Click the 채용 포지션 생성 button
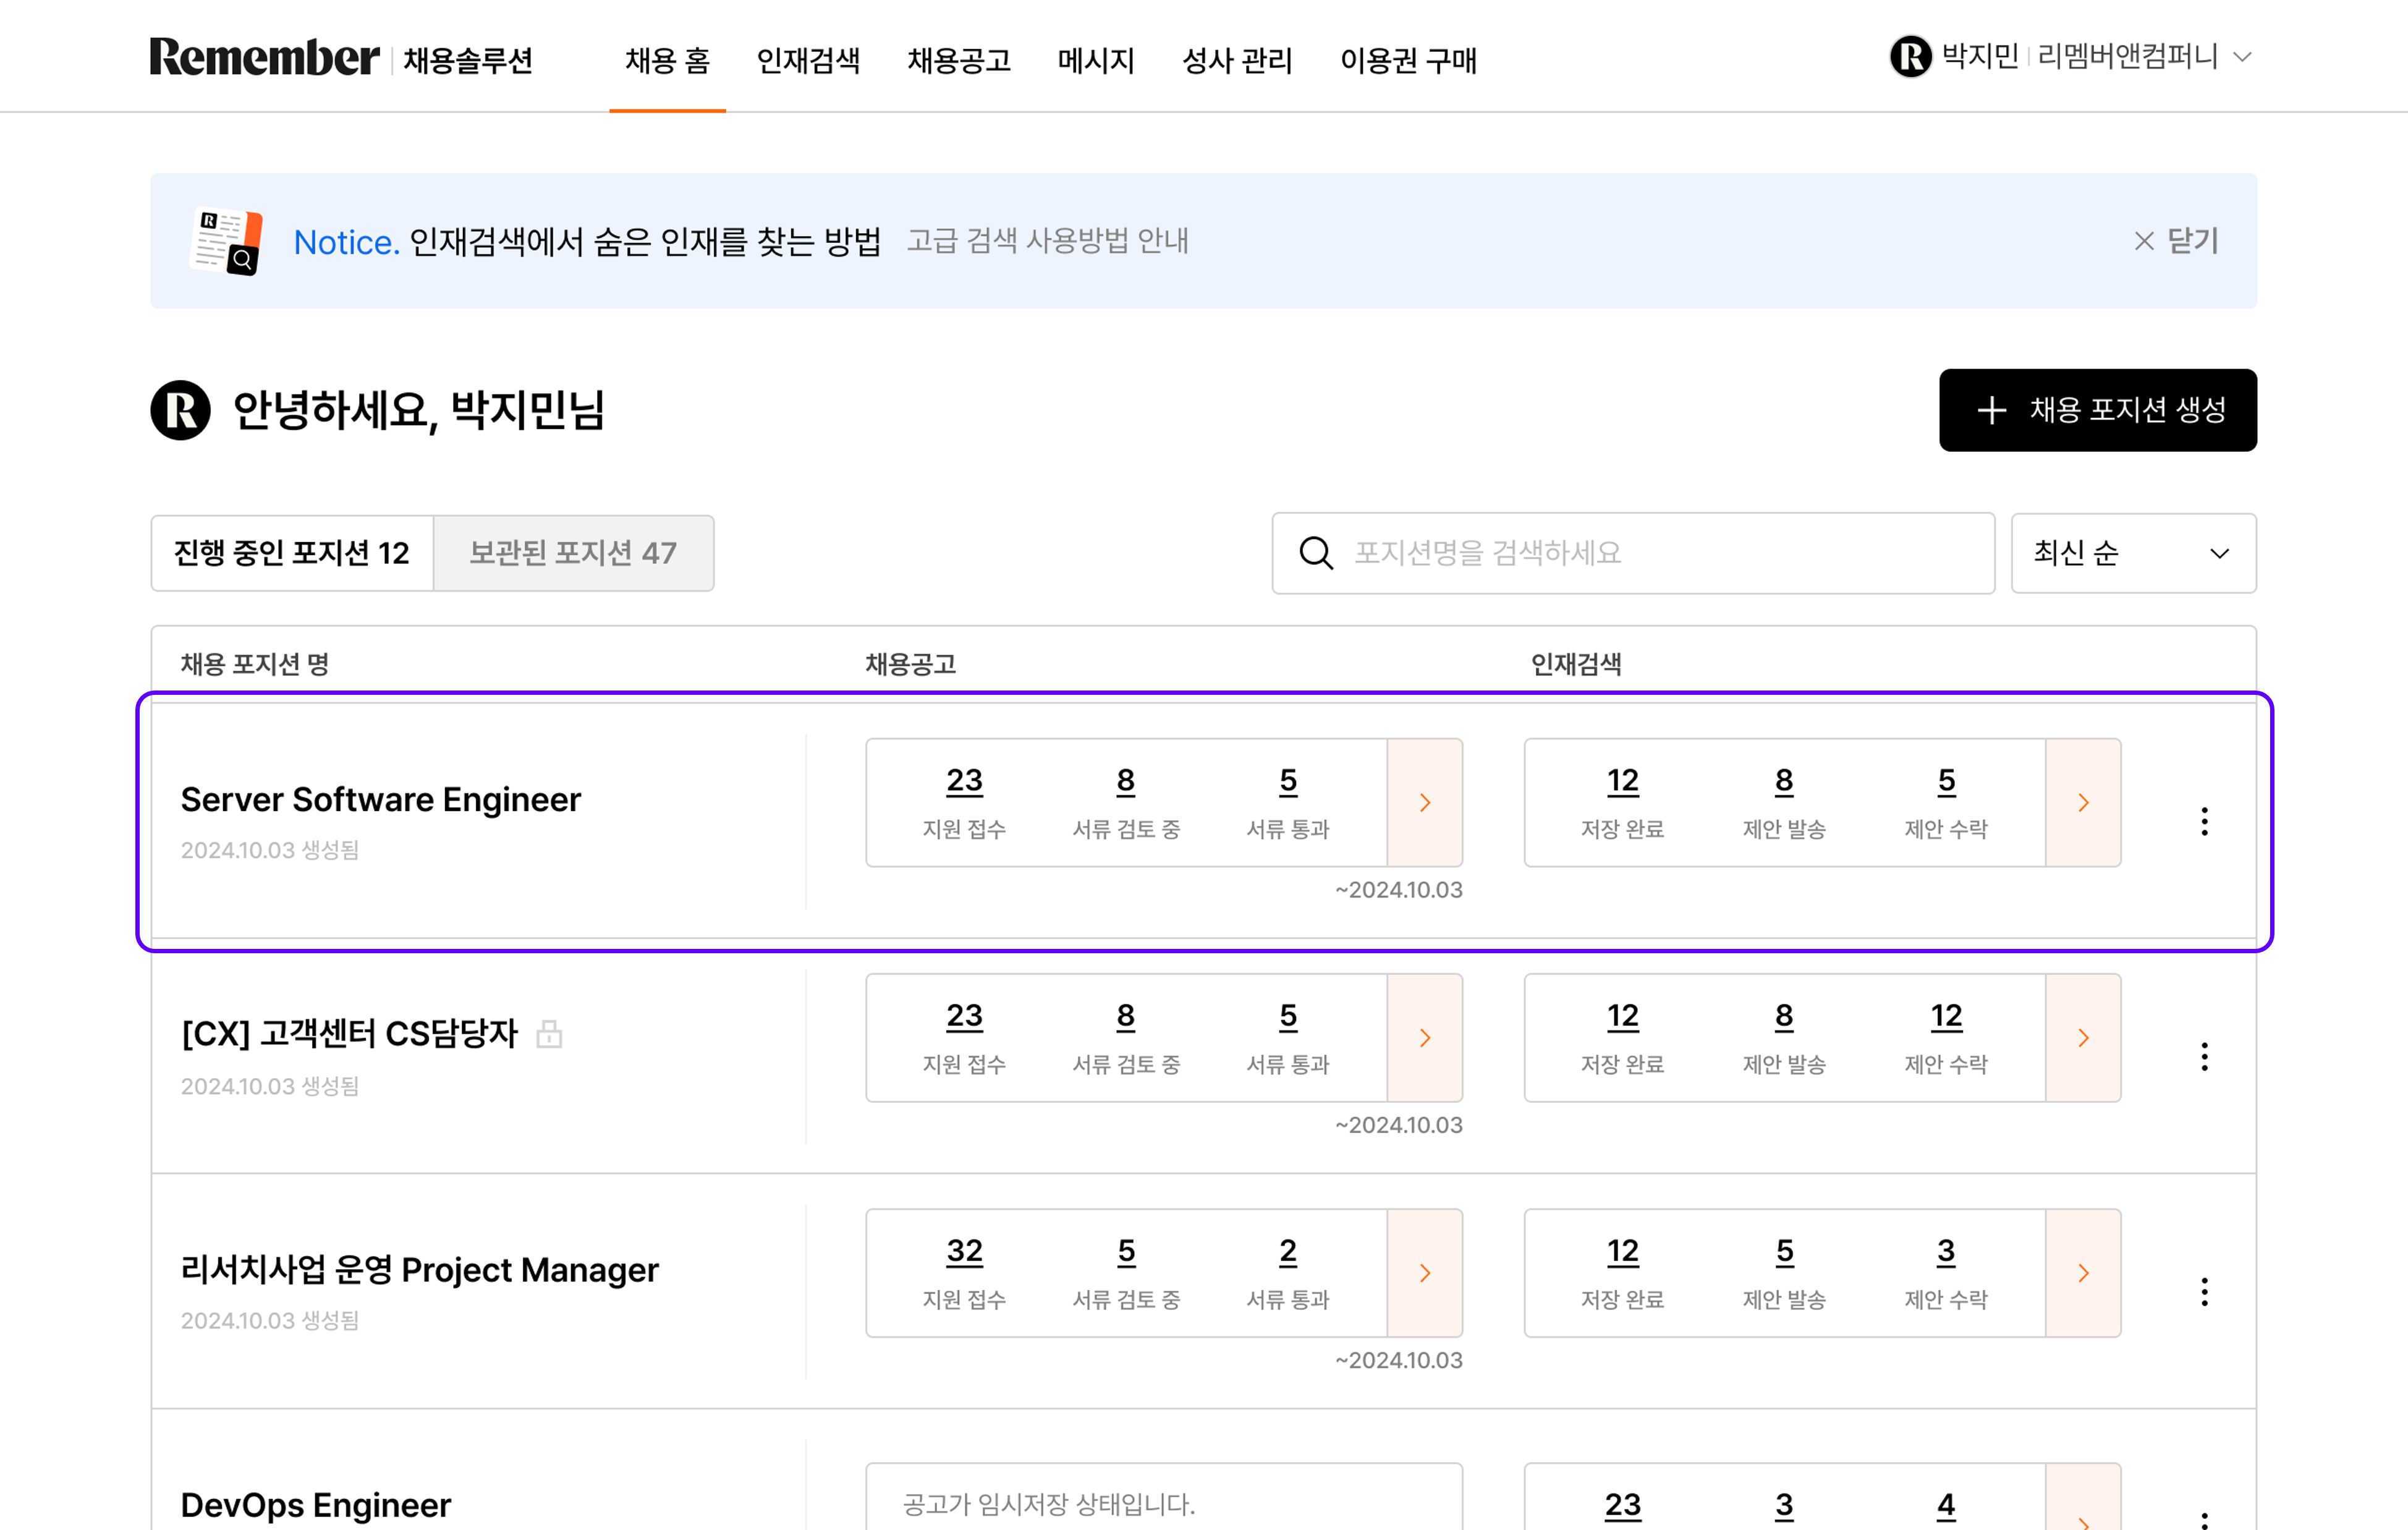The height and width of the screenshot is (1530, 2408). (x=2097, y=410)
